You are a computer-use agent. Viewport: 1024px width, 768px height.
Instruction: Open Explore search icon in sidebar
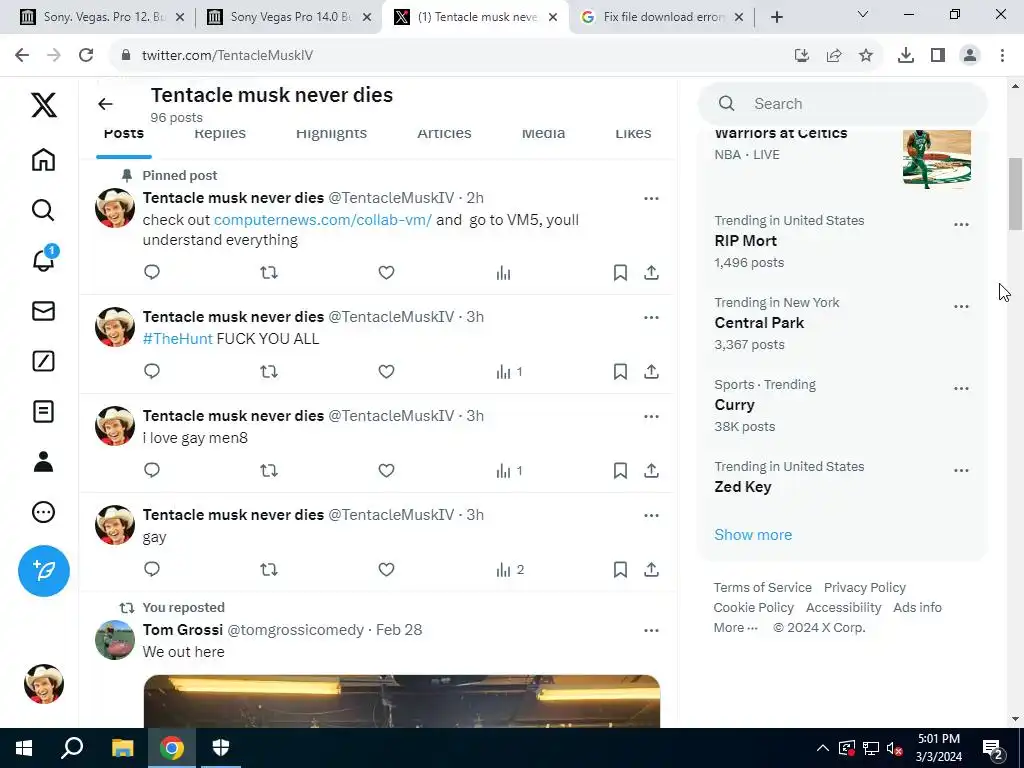pos(43,210)
